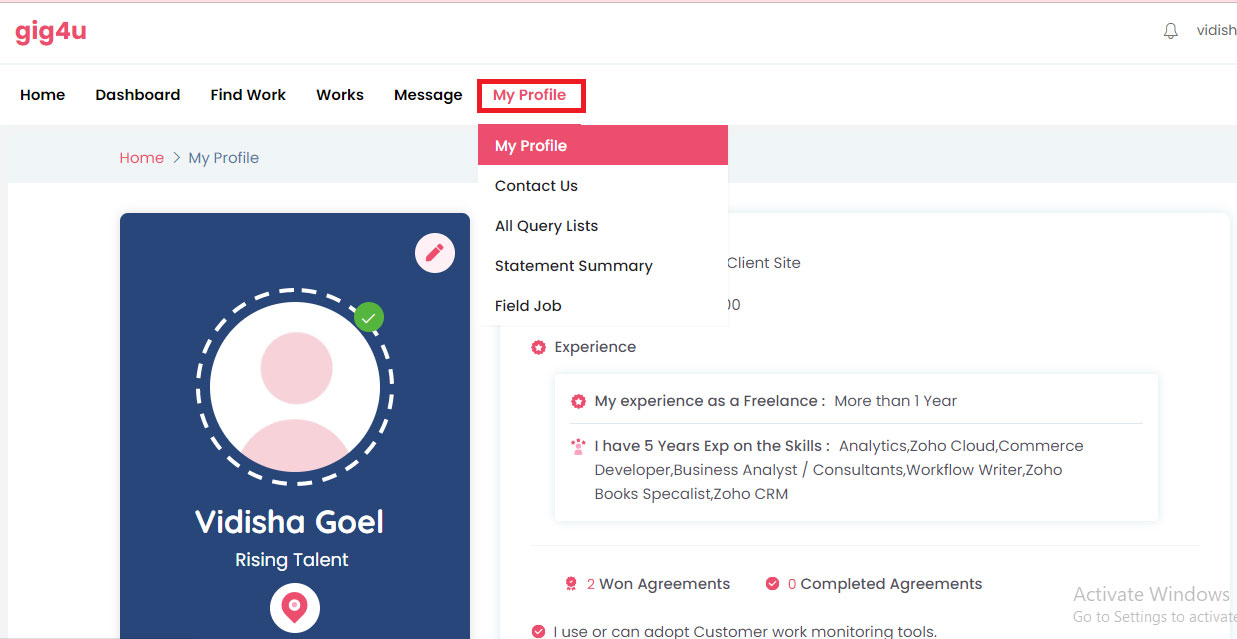Viewport: 1237px width, 639px height.
Task: Click the profile avatar picture
Action: tap(295, 386)
